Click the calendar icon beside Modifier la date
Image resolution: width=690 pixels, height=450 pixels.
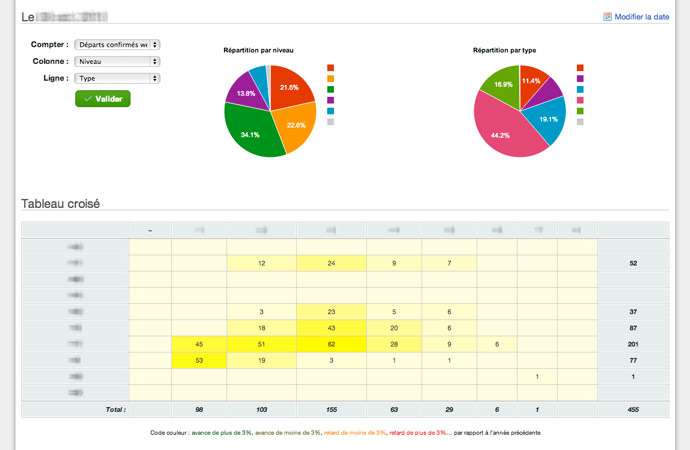pyautogui.click(x=607, y=17)
